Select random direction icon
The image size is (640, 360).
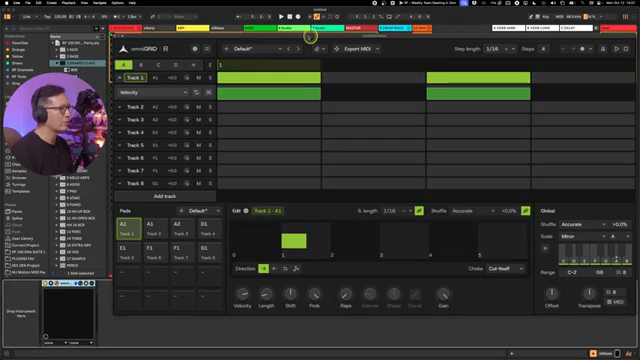[x=296, y=269]
